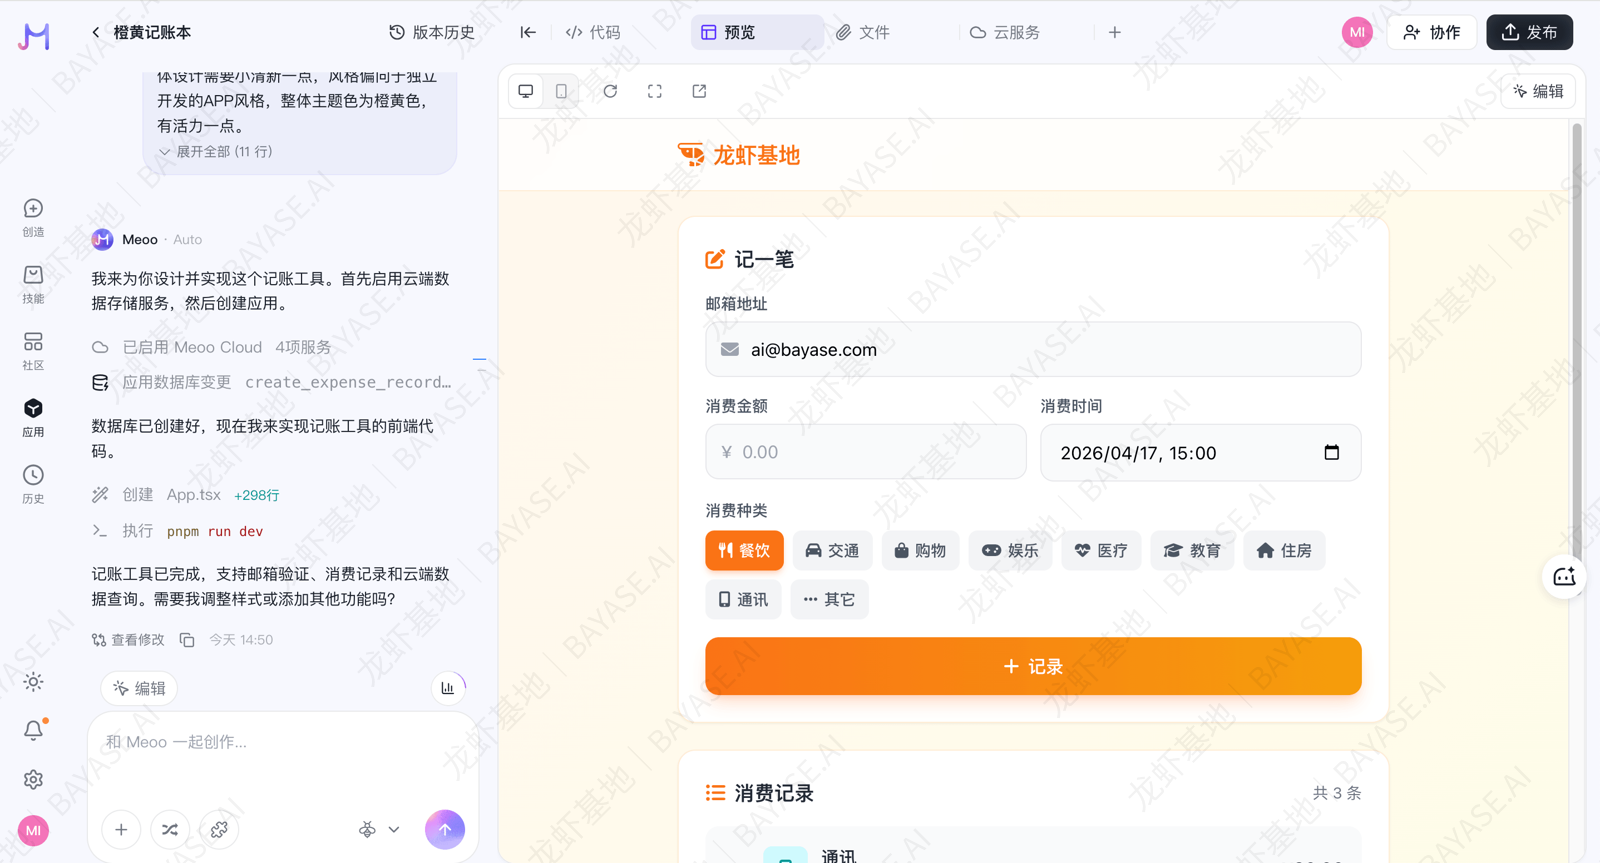
Task: Focus the 邮箱地址 input field
Action: [1033, 349]
